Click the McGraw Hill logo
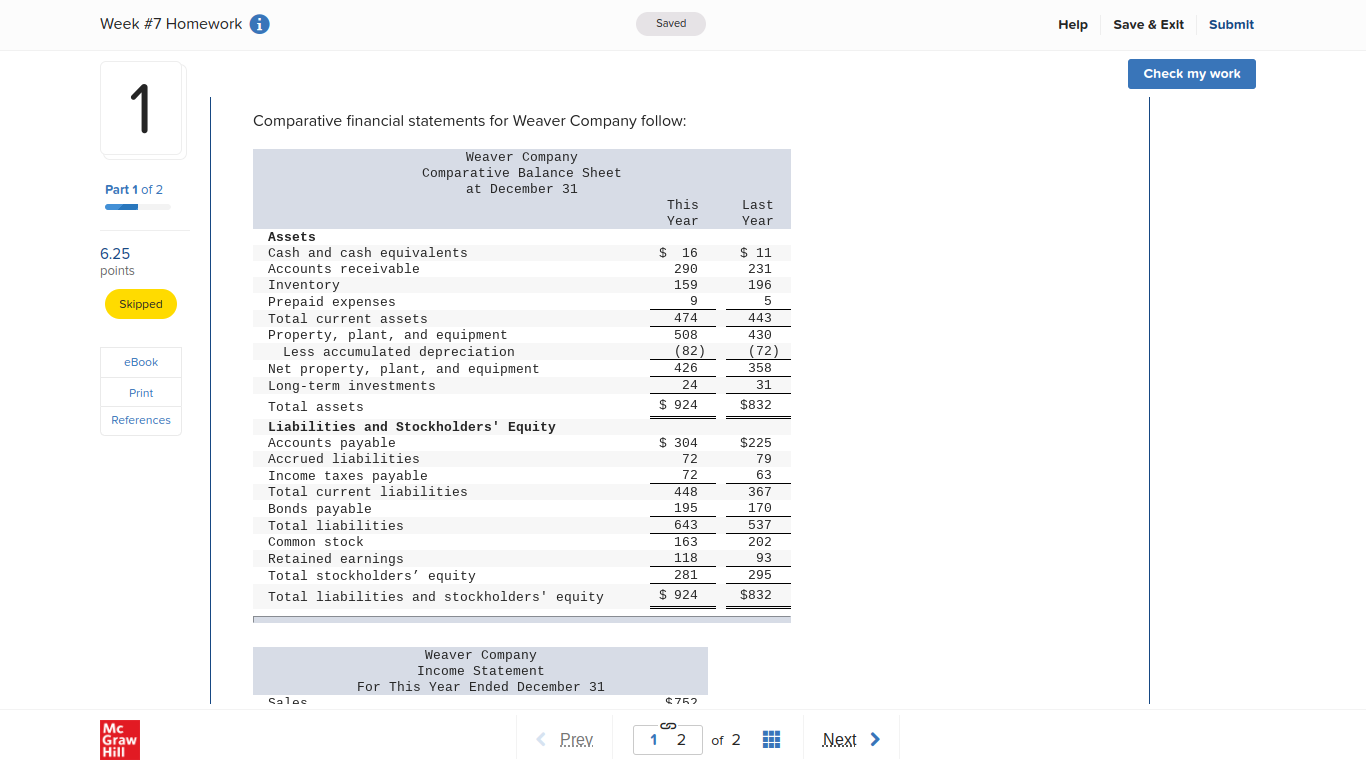1366x768 pixels. pos(119,739)
